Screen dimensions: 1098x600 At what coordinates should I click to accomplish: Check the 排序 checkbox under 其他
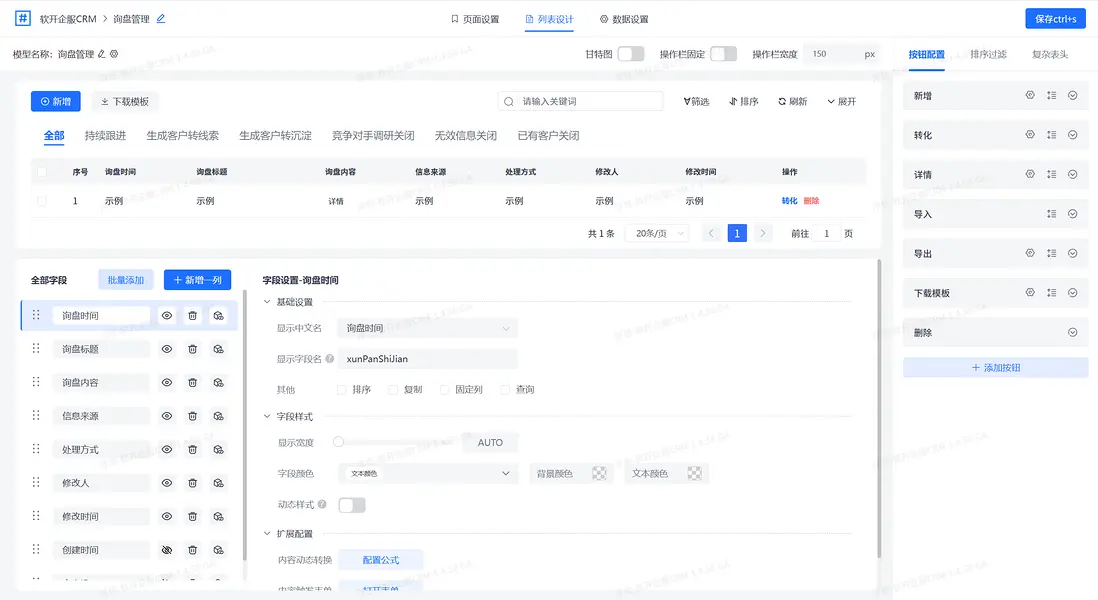(x=341, y=390)
